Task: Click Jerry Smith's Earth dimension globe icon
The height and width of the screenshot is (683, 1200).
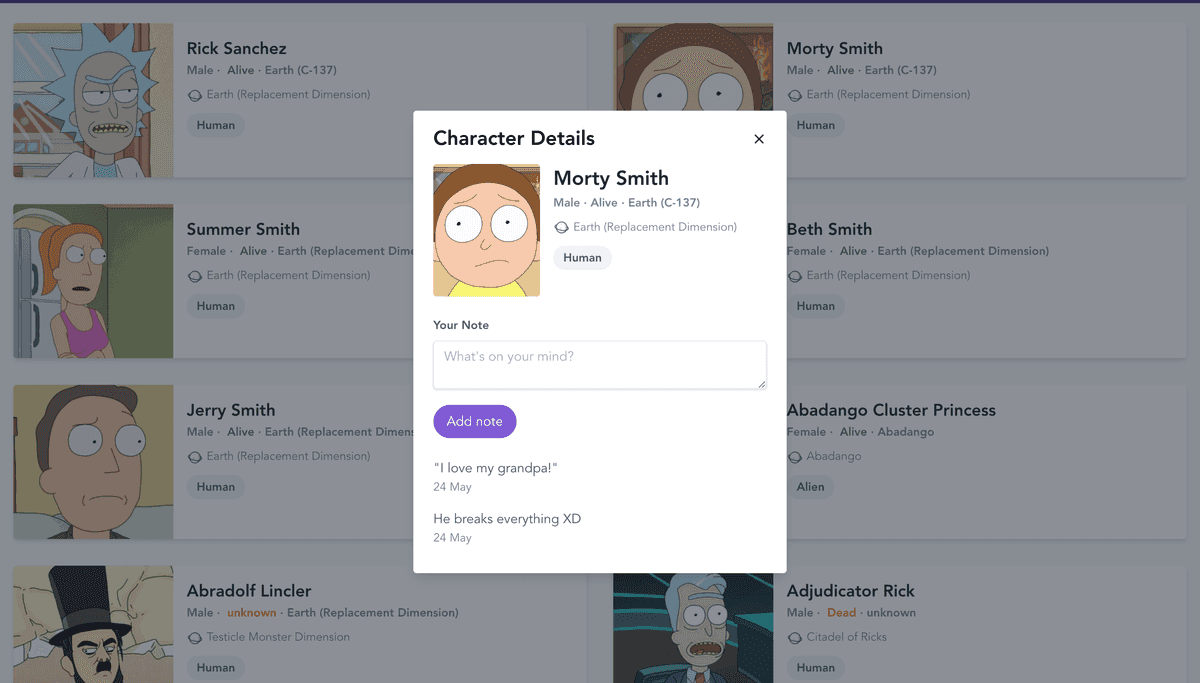Action: [x=196, y=457]
